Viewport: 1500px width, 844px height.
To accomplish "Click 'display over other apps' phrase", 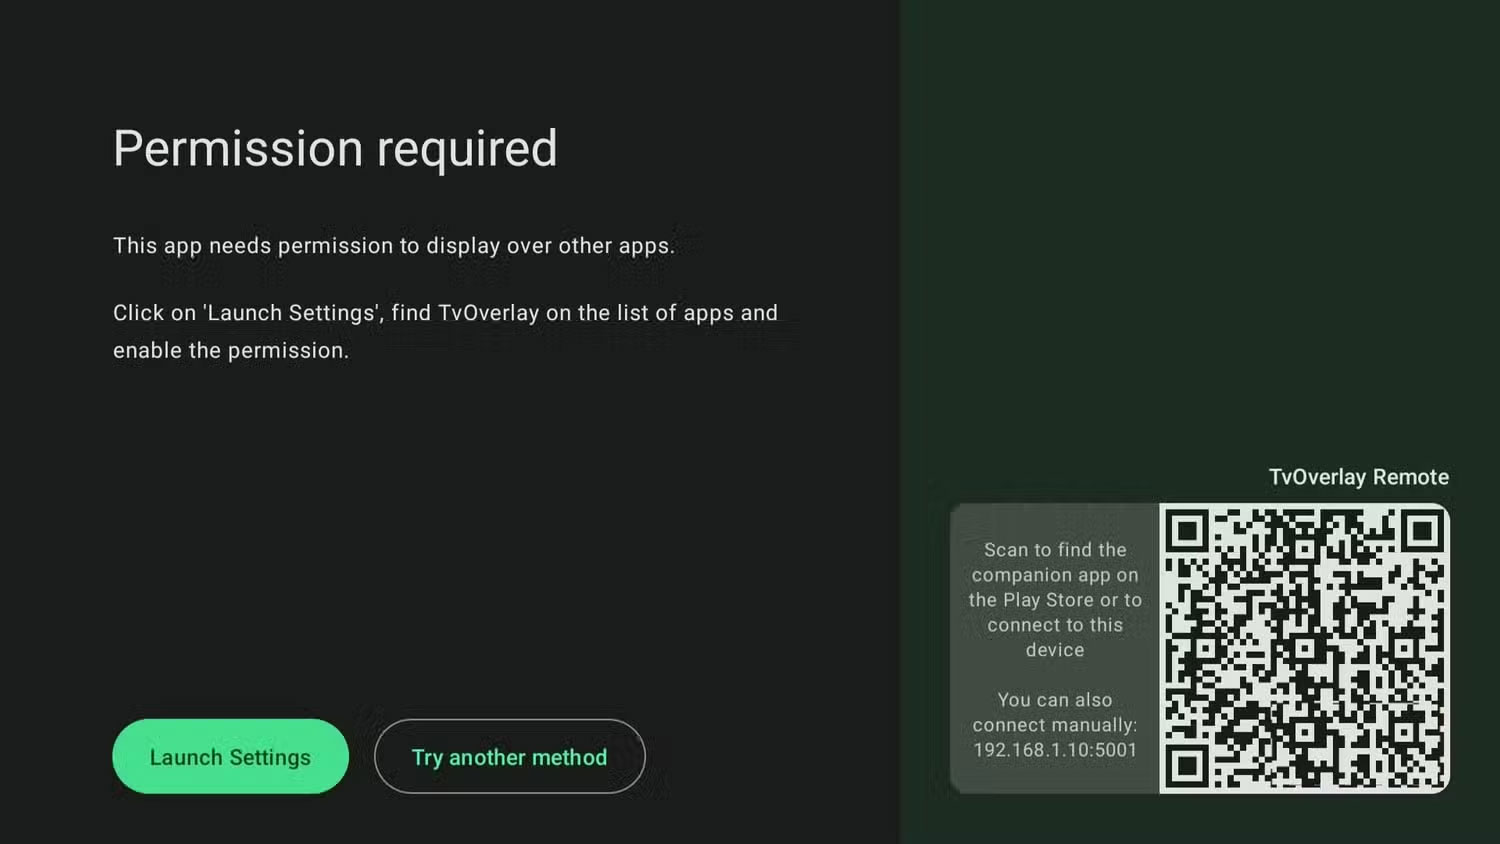I will point(550,246).
